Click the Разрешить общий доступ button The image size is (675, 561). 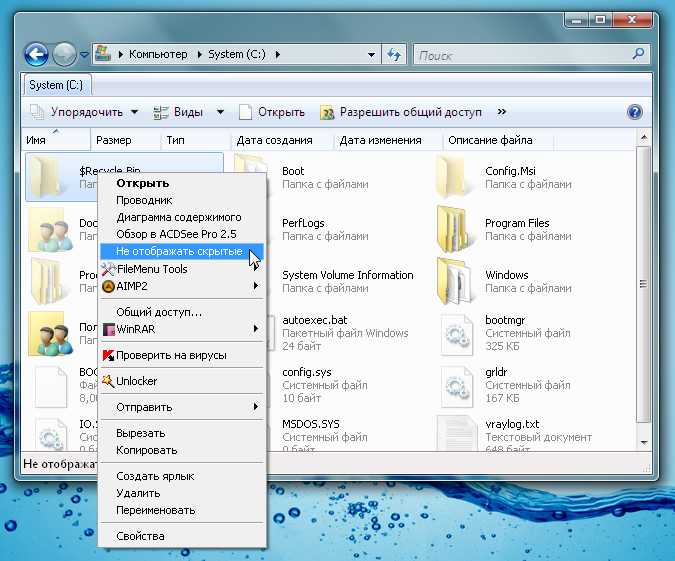click(x=401, y=112)
